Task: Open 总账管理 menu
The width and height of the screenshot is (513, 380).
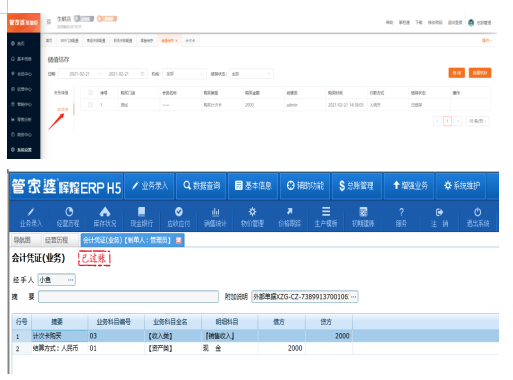Action: point(357,186)
